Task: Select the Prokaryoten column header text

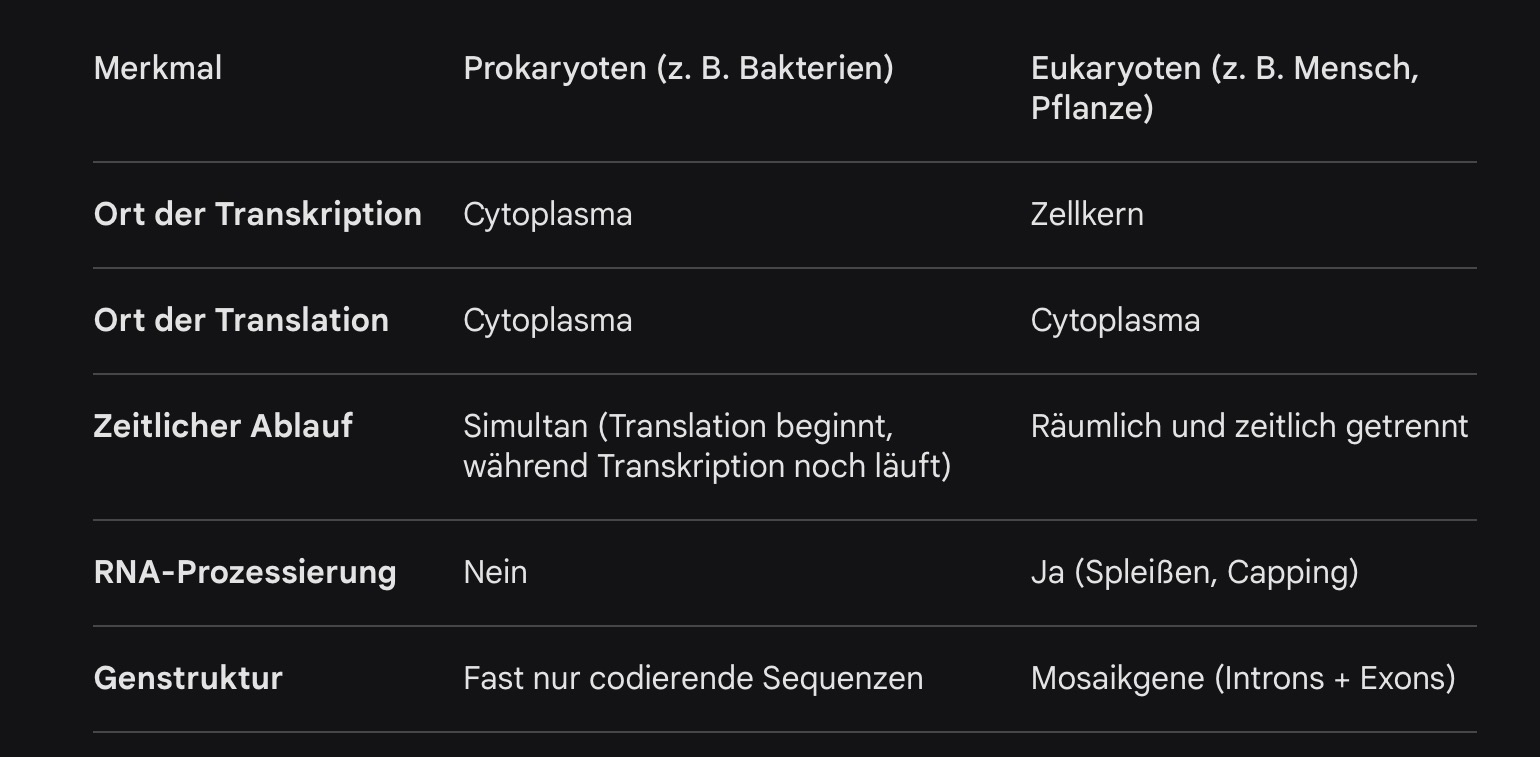Action: point(678,69)
